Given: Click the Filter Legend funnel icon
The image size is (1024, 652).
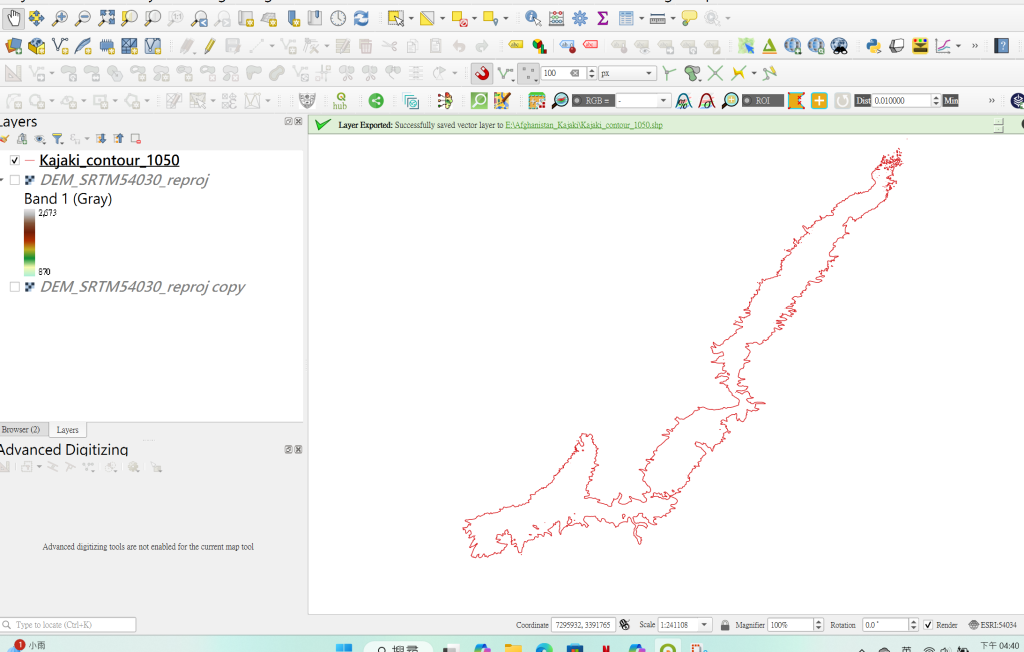Looking at the screenshot, I should [x=57, y=139].
